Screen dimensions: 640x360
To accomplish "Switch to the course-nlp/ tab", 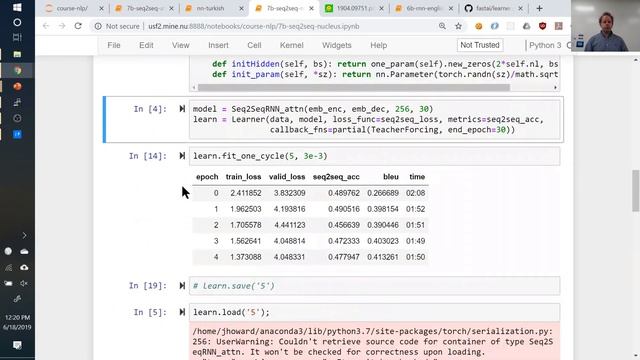I will (x=72, y=8).
